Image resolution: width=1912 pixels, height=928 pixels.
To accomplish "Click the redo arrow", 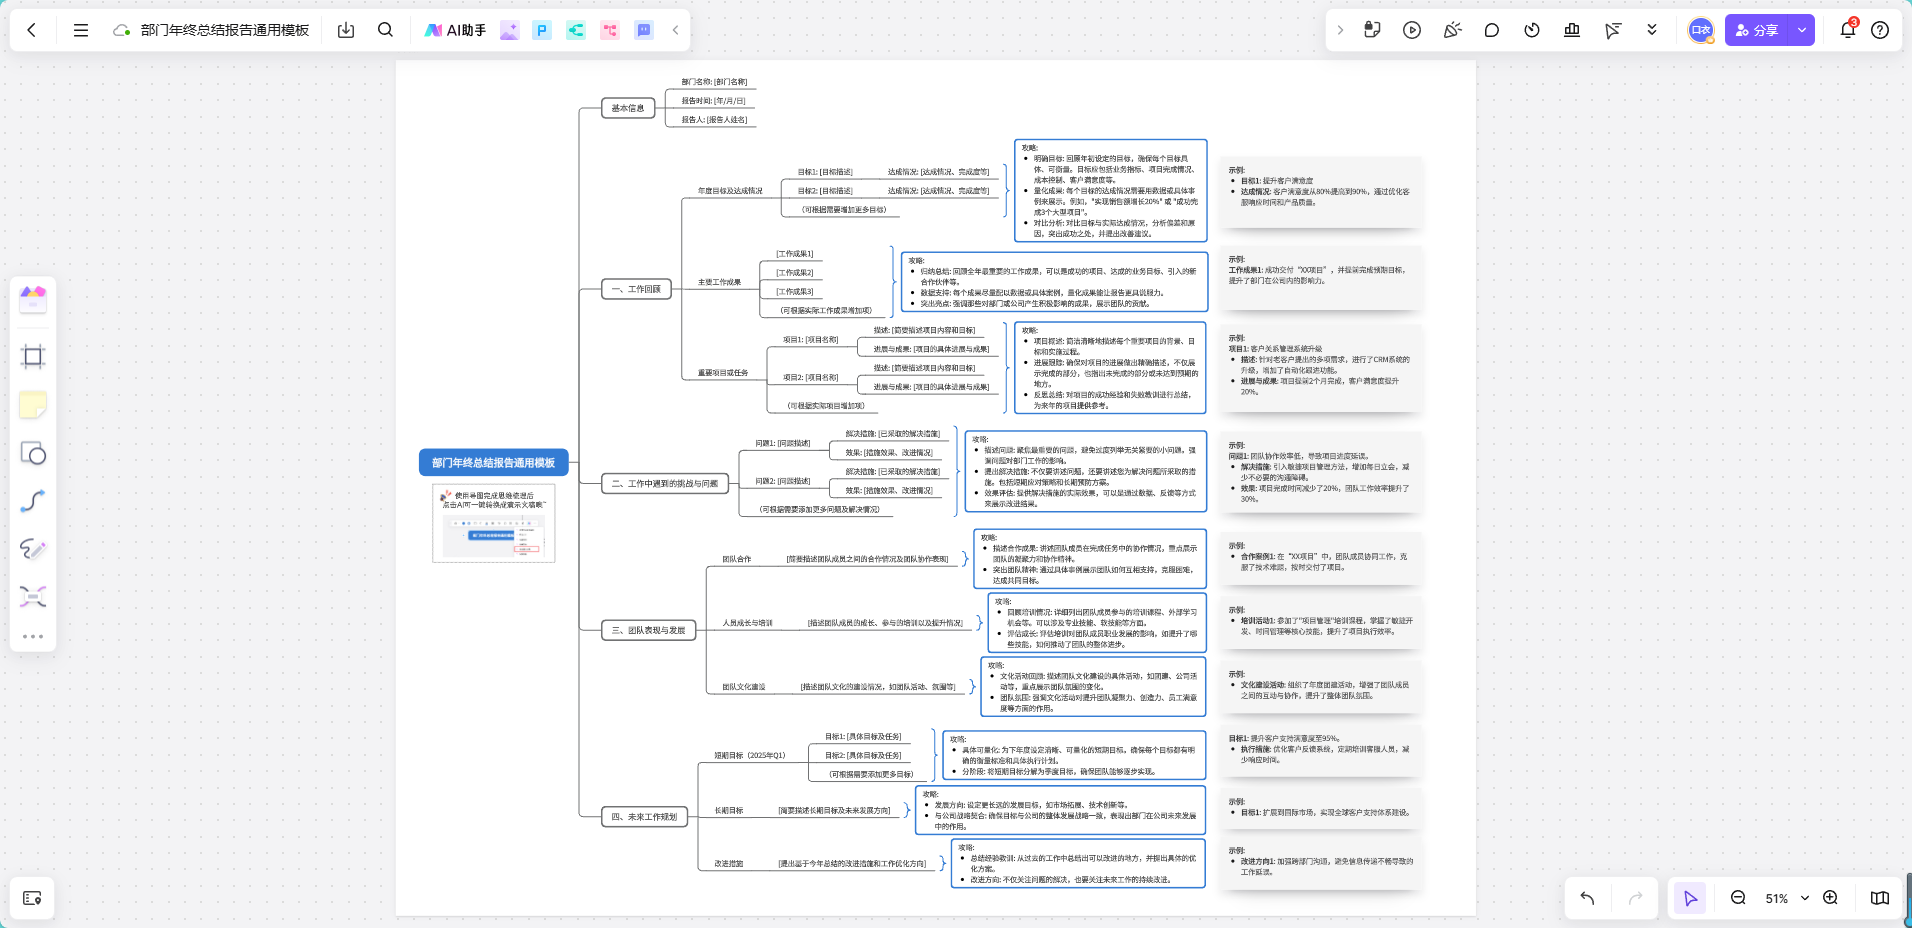I will (1635, 898).
